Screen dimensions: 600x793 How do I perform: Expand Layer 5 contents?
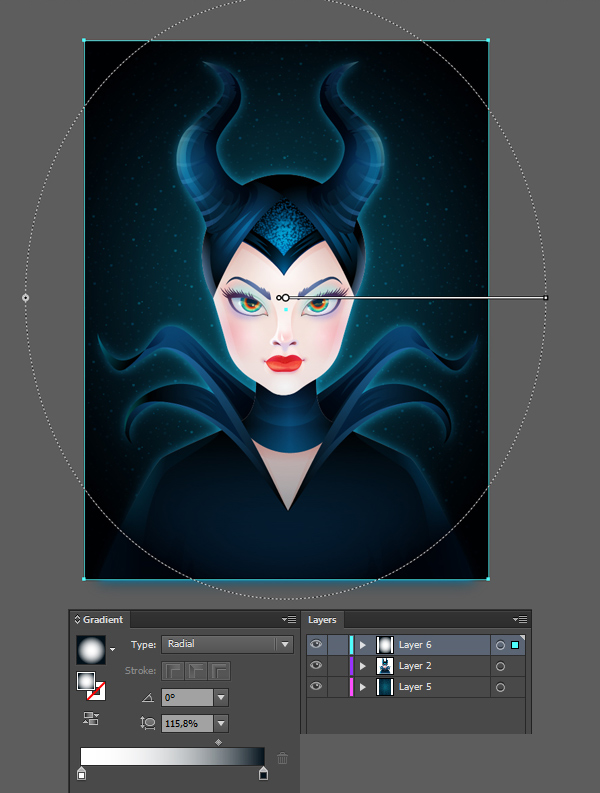point(363,687)
